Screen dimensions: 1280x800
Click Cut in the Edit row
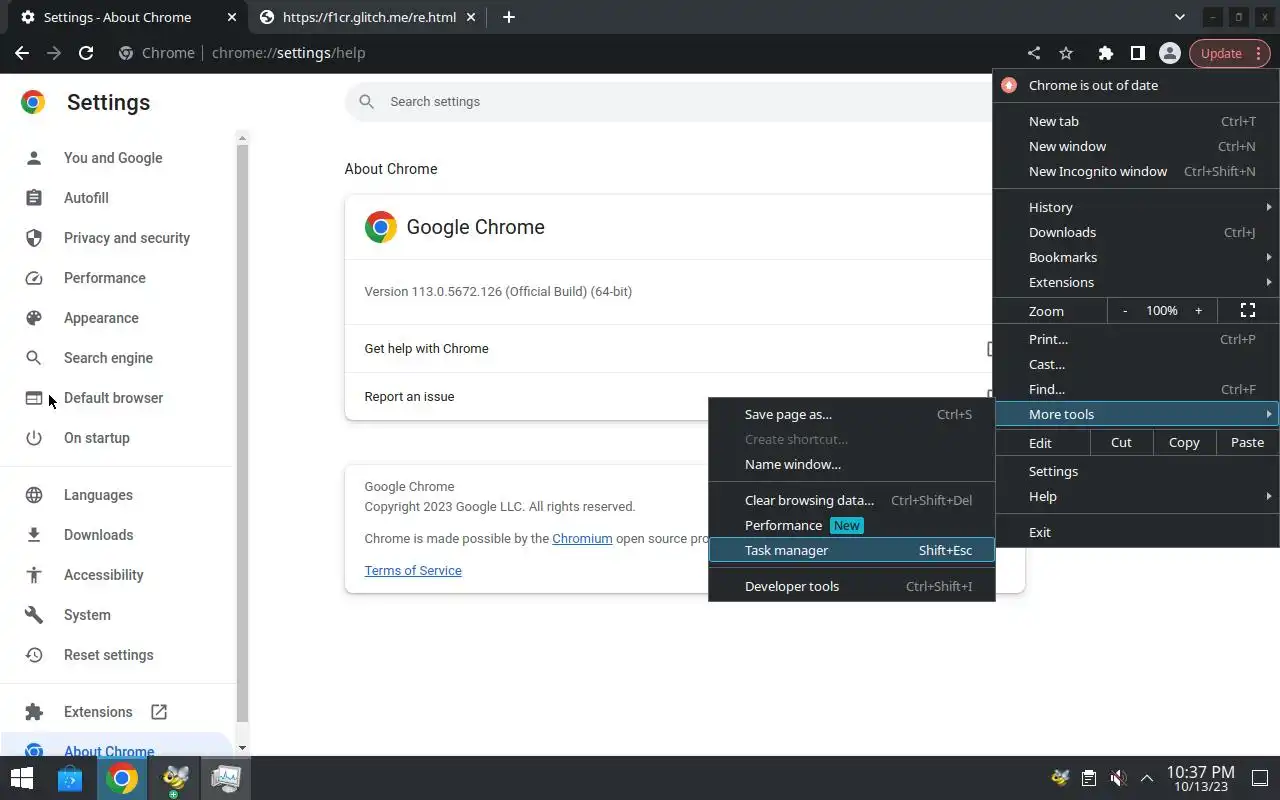[1121, 442]
